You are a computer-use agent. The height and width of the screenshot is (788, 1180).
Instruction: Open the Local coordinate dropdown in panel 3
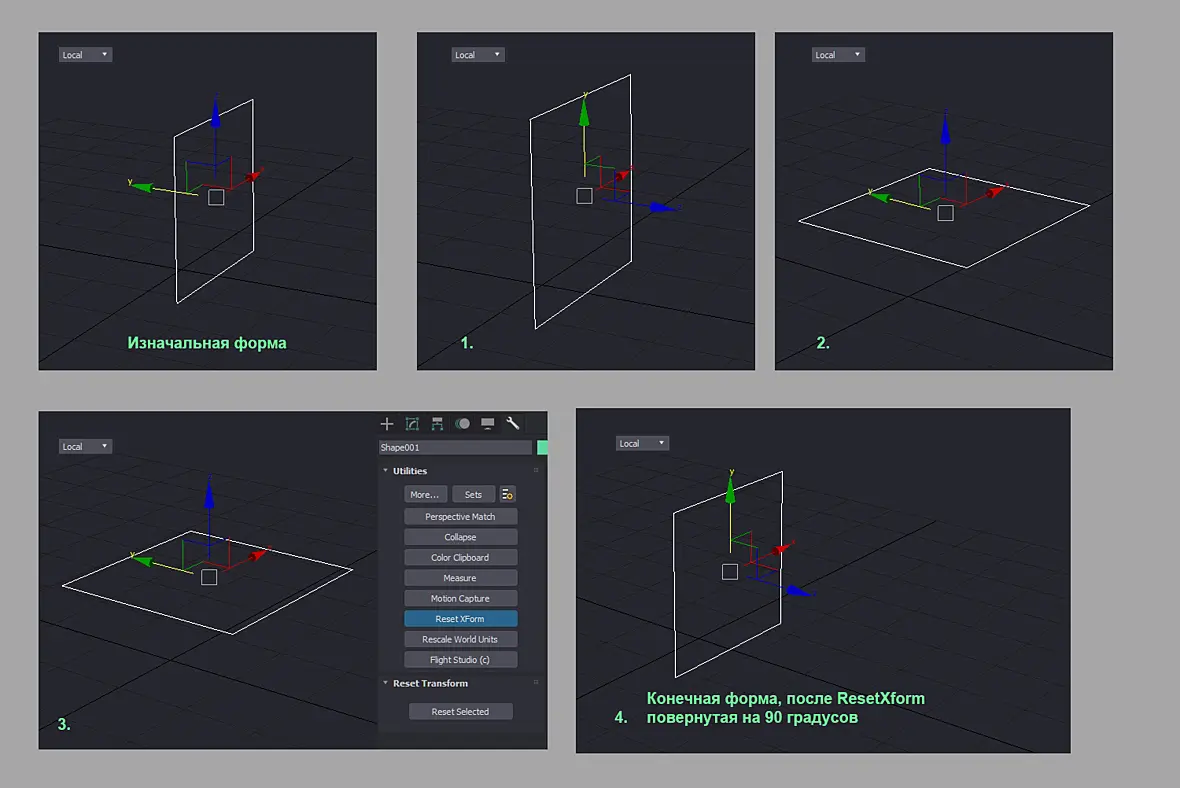click(85, 446)
